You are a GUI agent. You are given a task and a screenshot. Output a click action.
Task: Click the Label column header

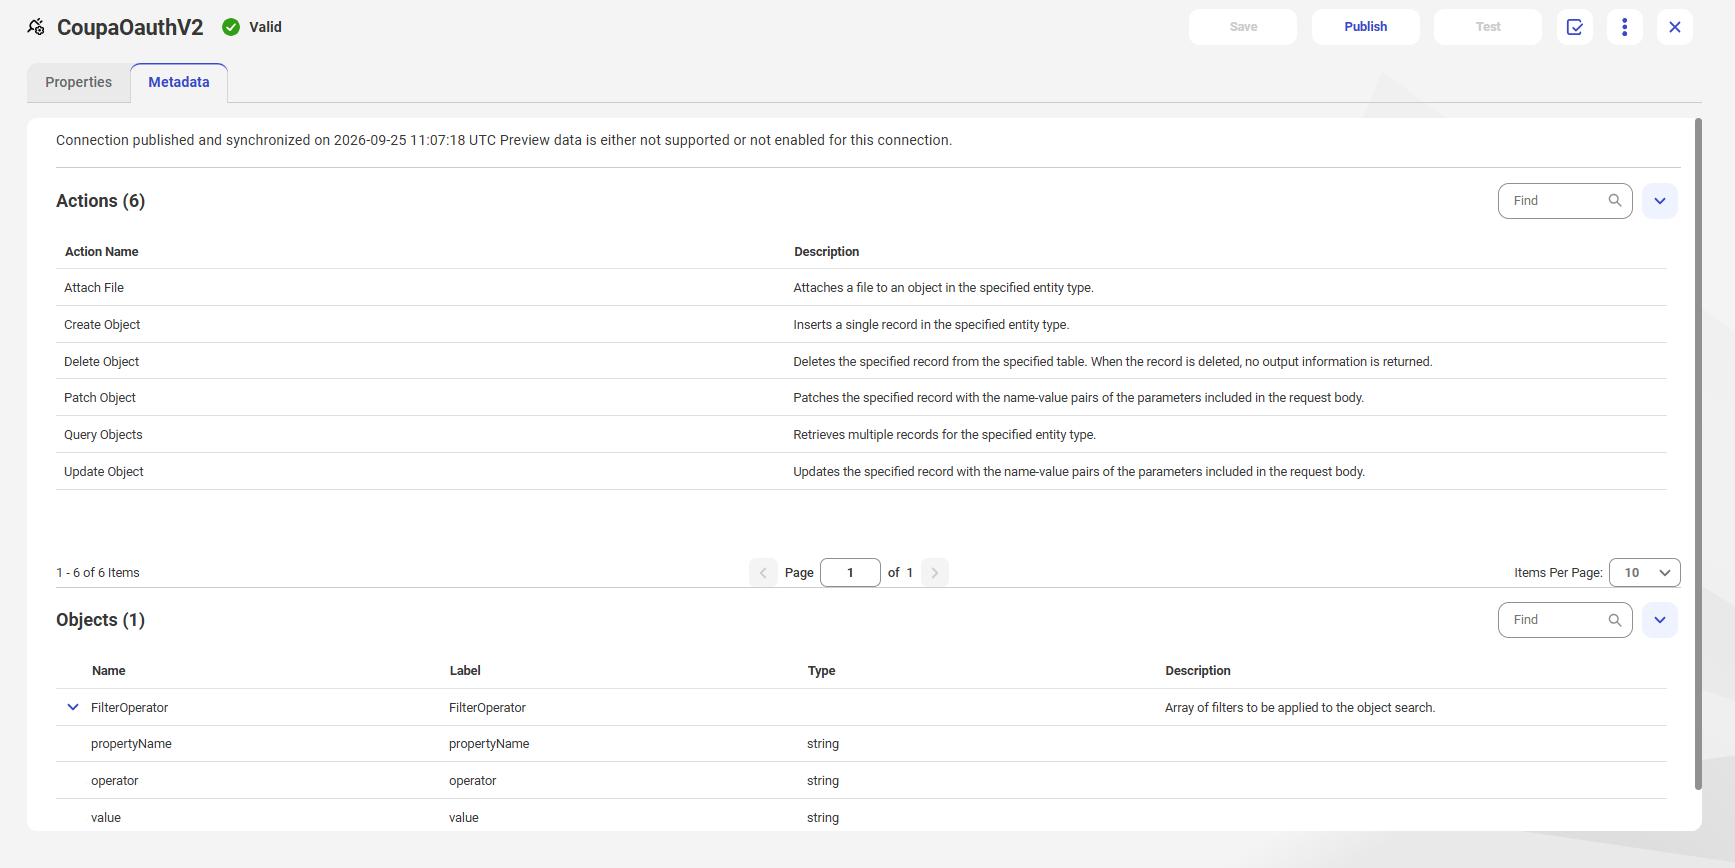(x=465, y=671)
